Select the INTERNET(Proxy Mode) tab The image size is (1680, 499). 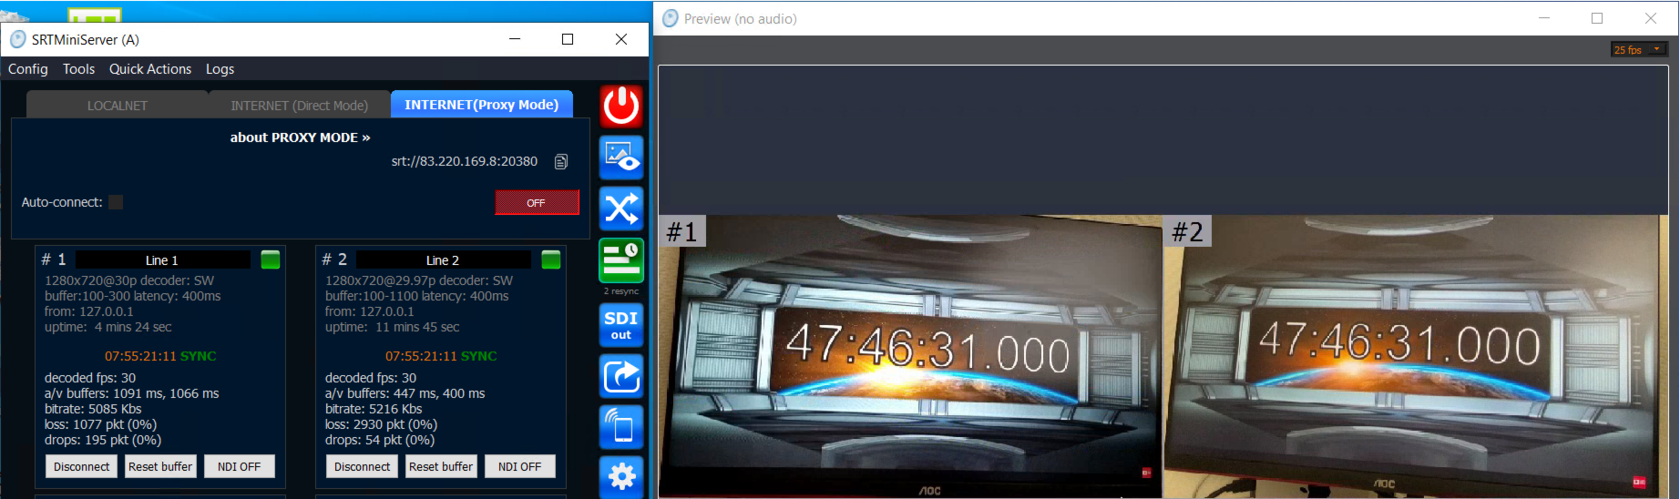tap(482, 104)
